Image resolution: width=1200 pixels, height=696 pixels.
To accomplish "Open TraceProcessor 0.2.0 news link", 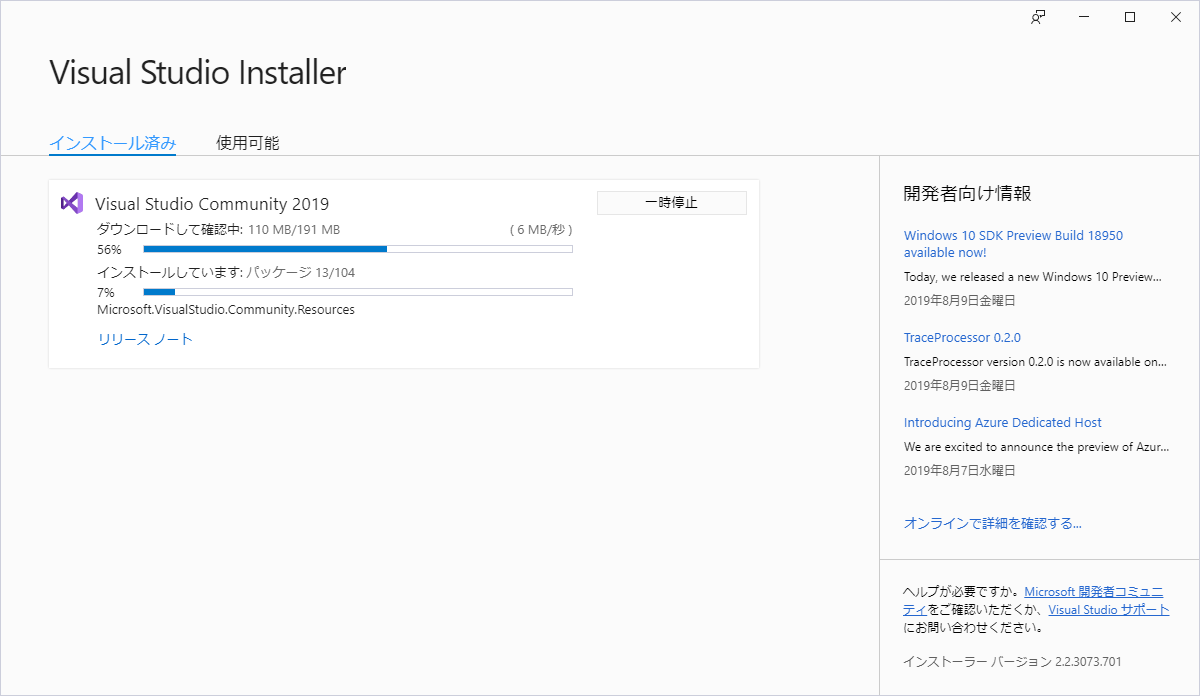I will click(x=962, y=338).
